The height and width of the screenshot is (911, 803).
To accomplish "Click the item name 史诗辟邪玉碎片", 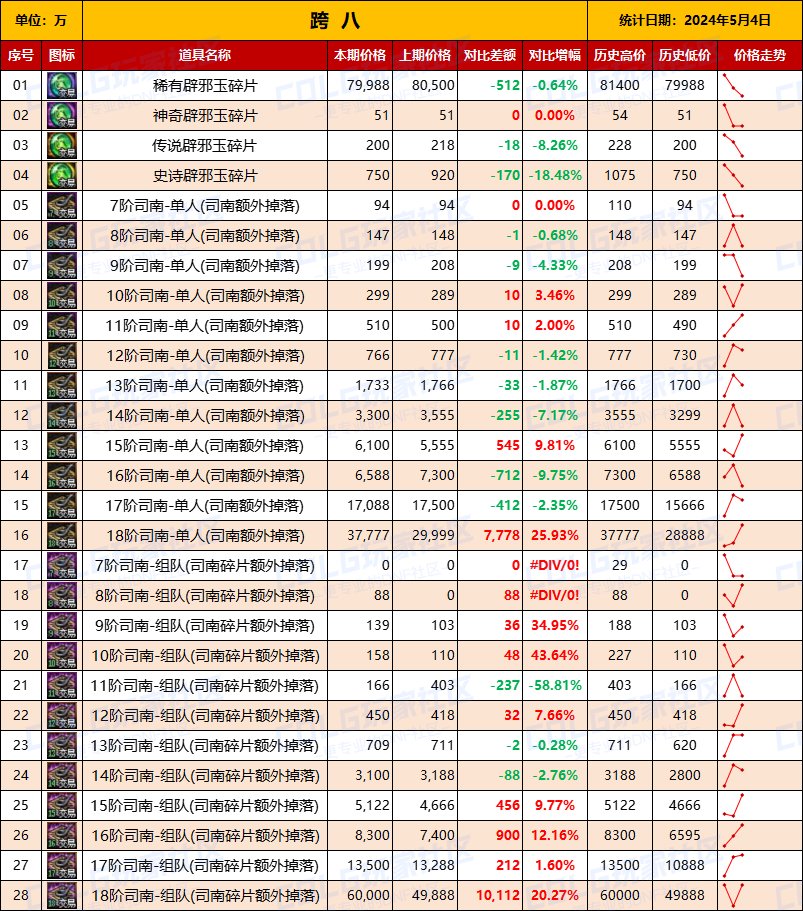I will pos(205,175).
